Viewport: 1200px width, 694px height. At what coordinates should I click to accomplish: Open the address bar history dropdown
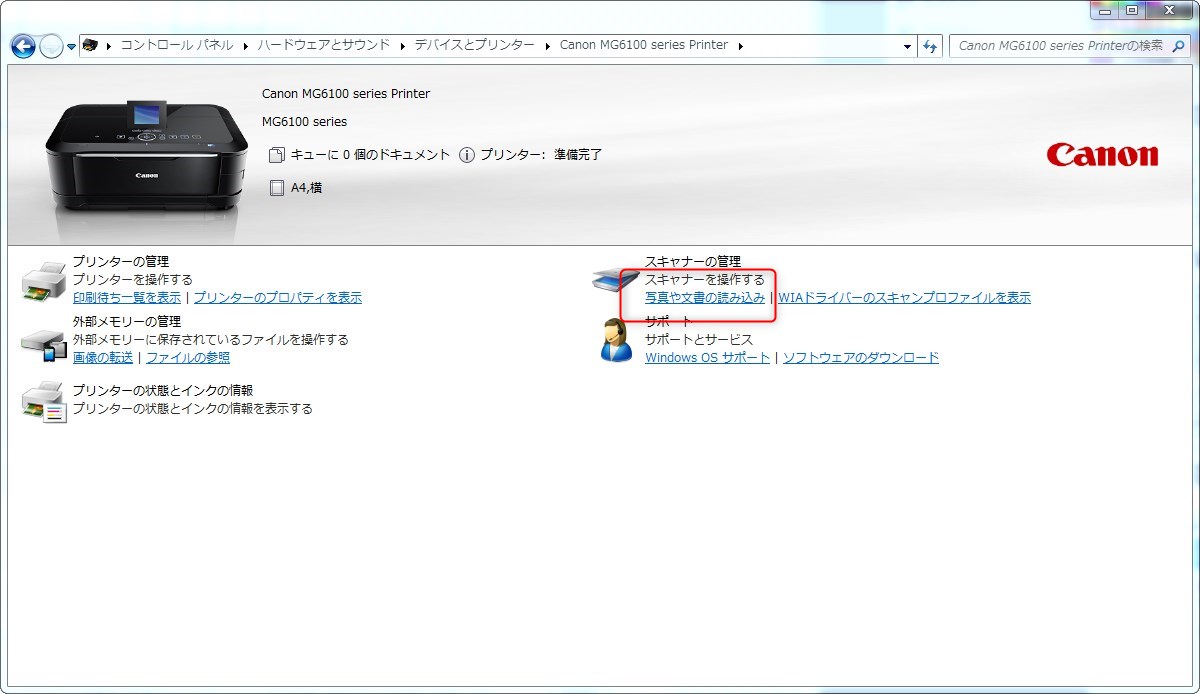907,46
